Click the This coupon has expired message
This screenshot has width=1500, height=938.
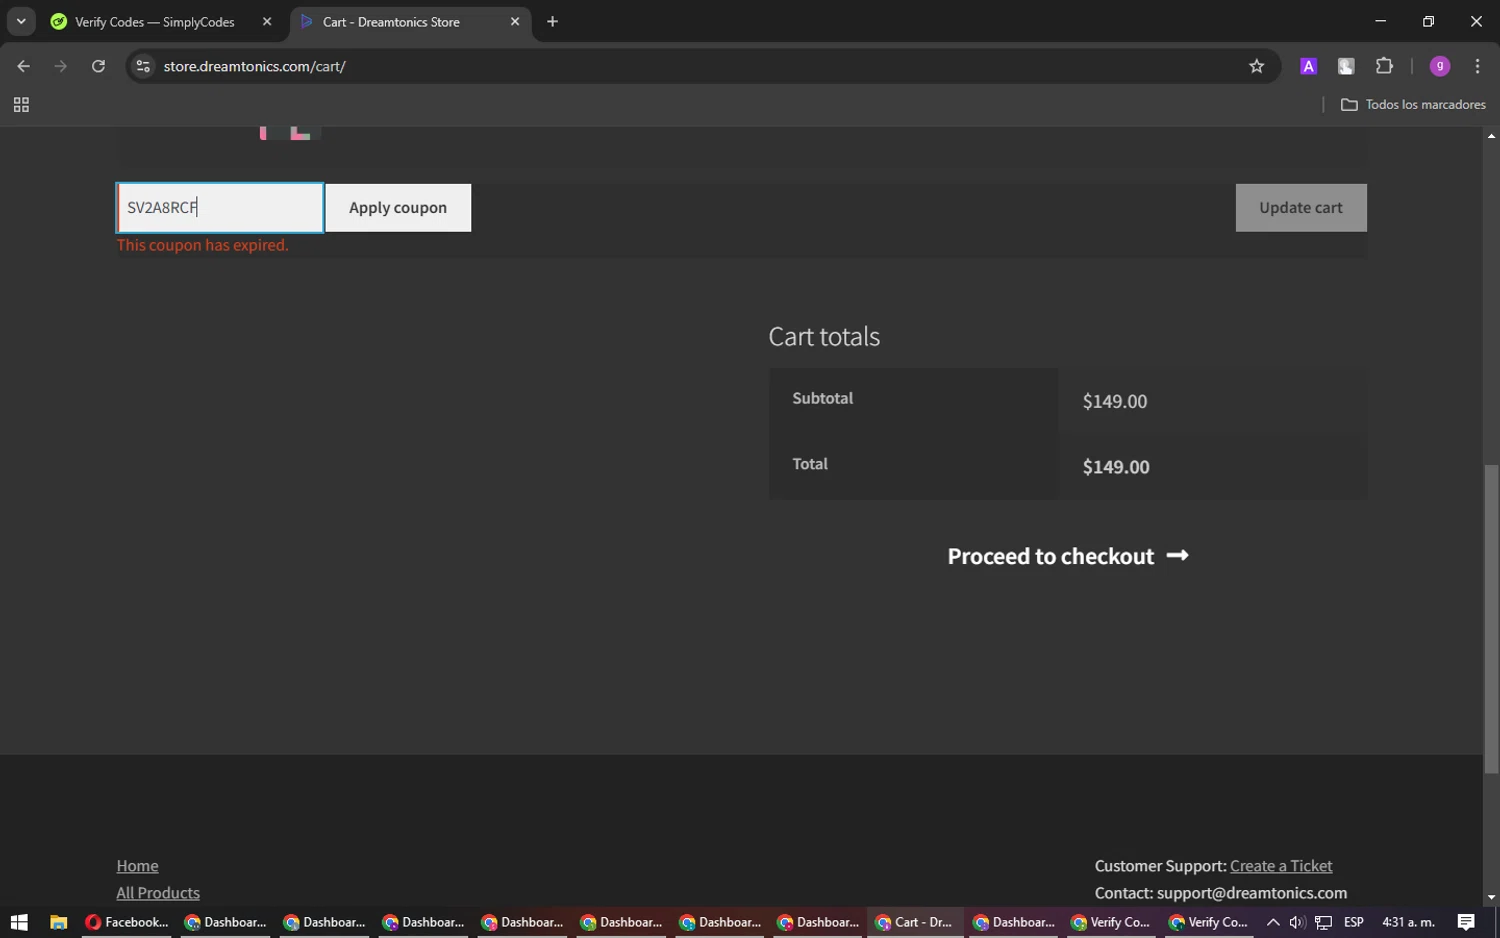[203, 245]
